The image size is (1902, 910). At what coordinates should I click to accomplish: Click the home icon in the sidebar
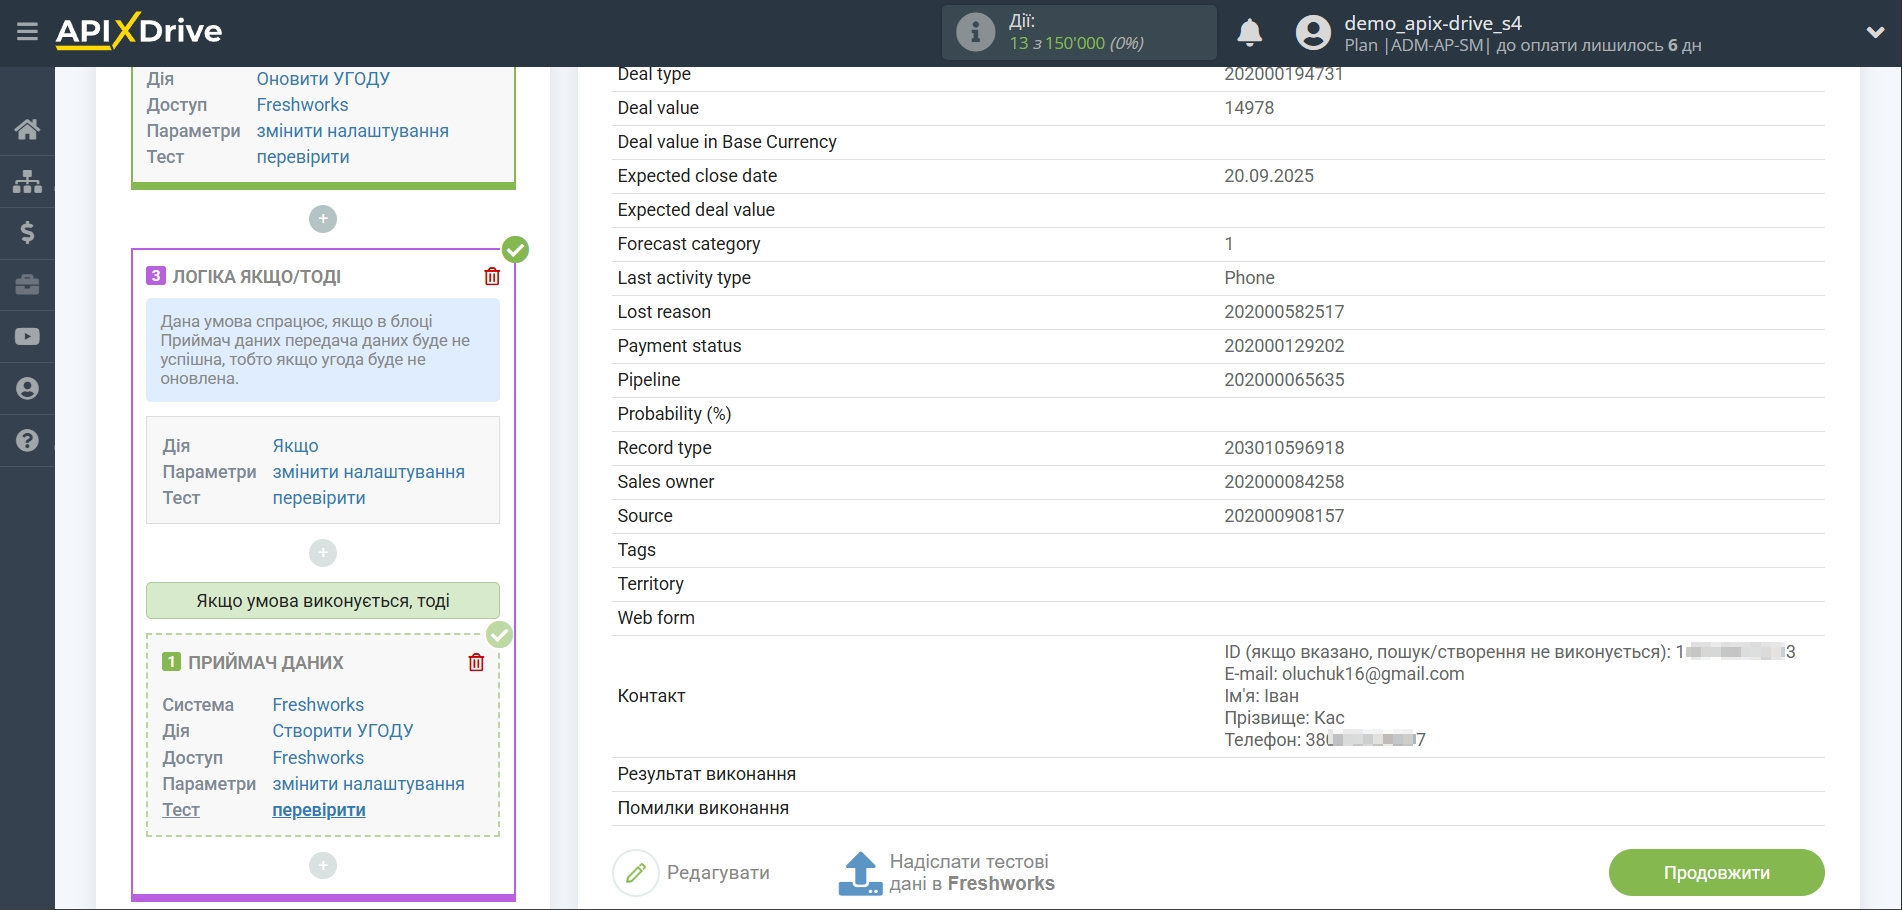[x=27, y=129]
